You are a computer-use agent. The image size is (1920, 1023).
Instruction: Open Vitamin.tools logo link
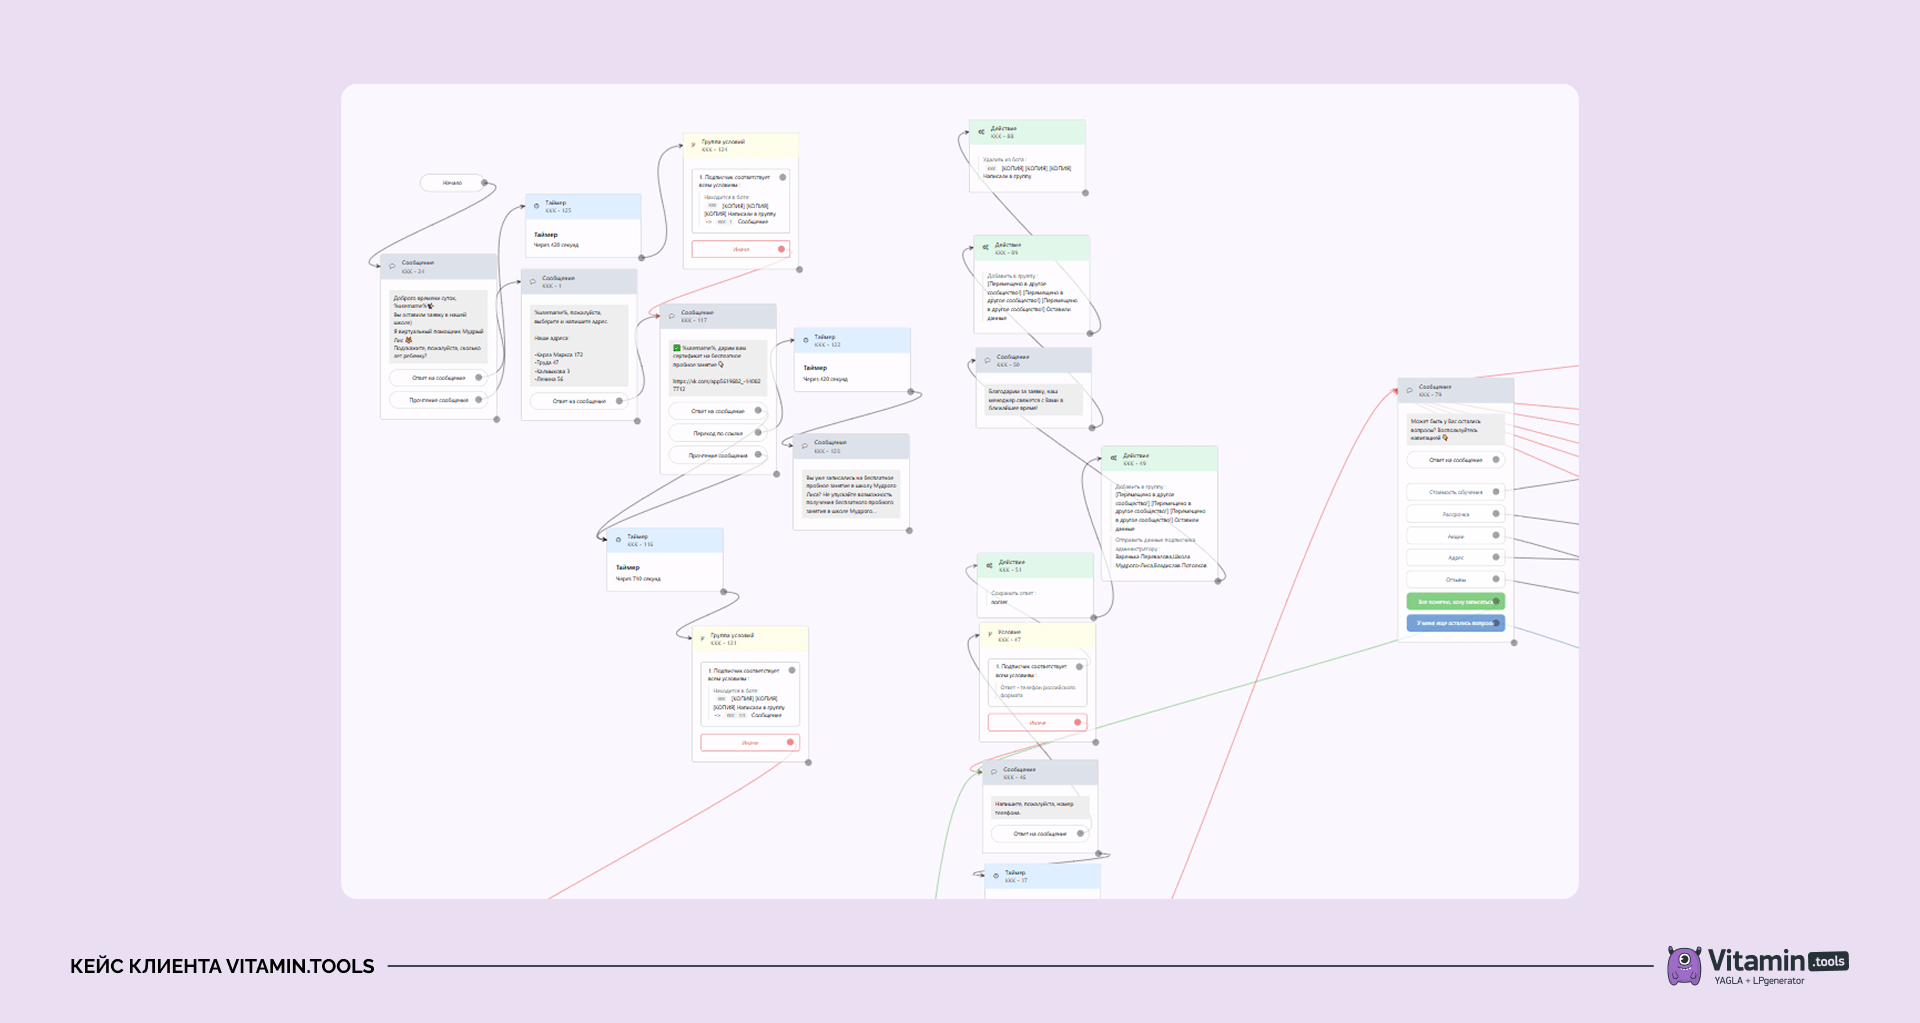[1757, 966]
